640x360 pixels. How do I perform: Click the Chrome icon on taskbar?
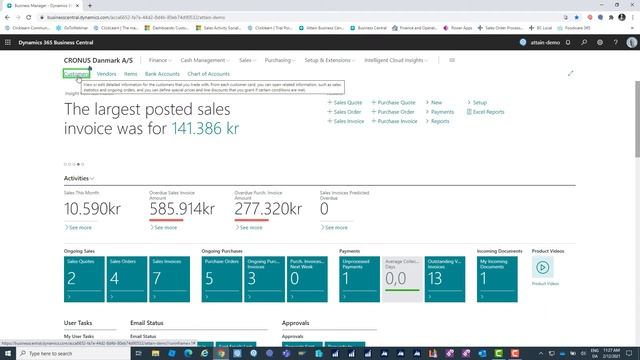coord(221,353)
